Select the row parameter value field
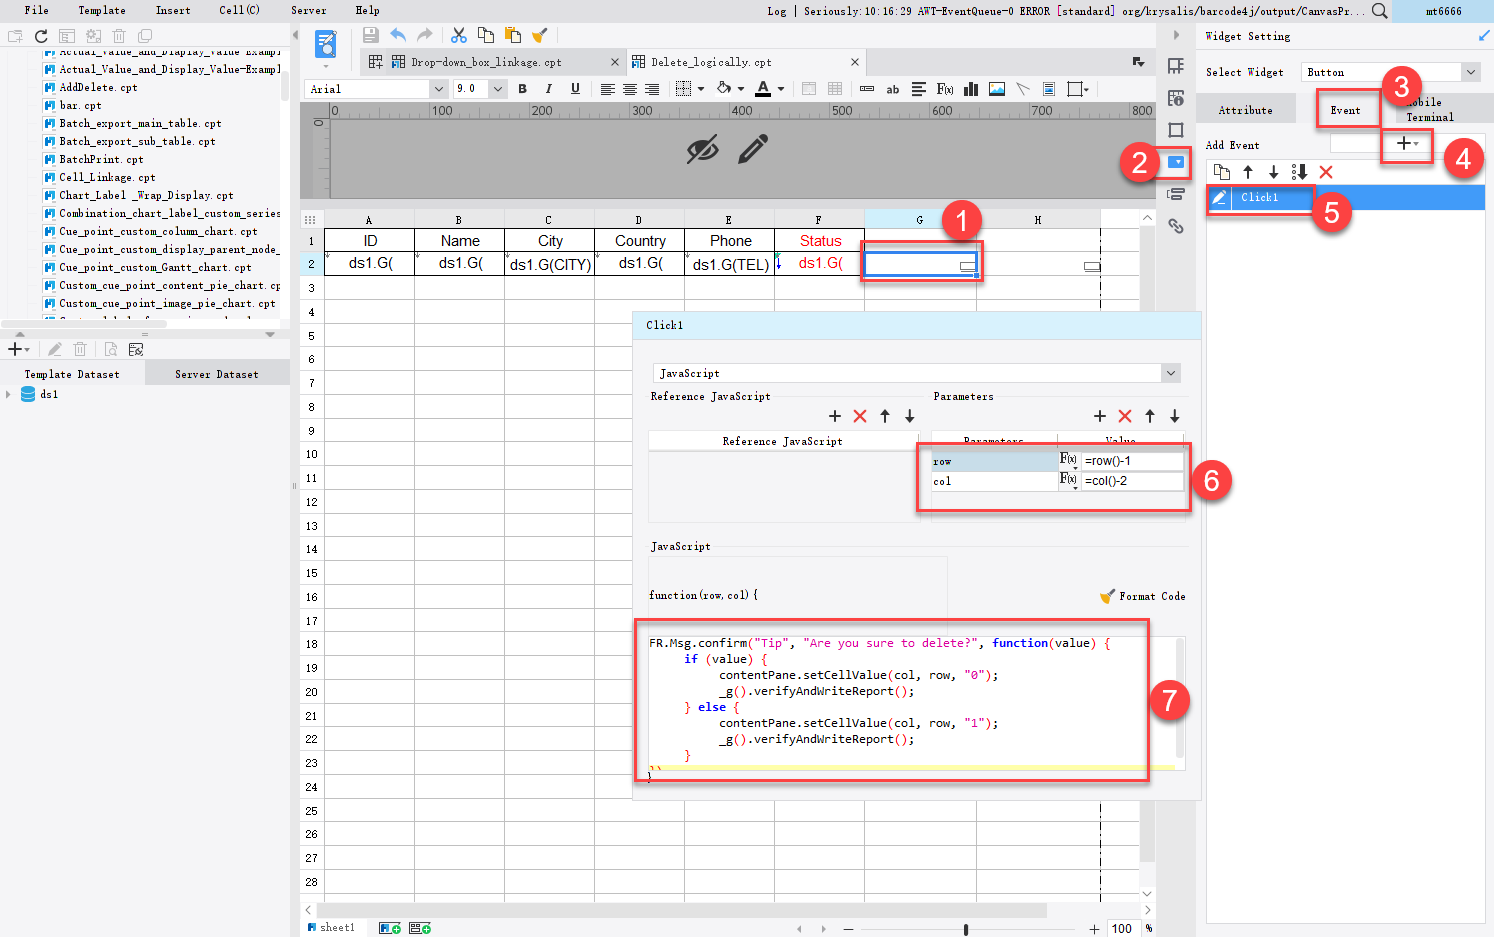 pyautogui.click(x=1133, y=460)
